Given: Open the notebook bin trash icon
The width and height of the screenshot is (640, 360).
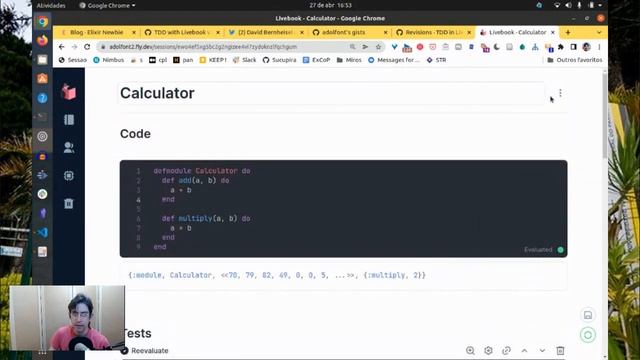Looking at the screenshot, I should [x=69, y=203].
